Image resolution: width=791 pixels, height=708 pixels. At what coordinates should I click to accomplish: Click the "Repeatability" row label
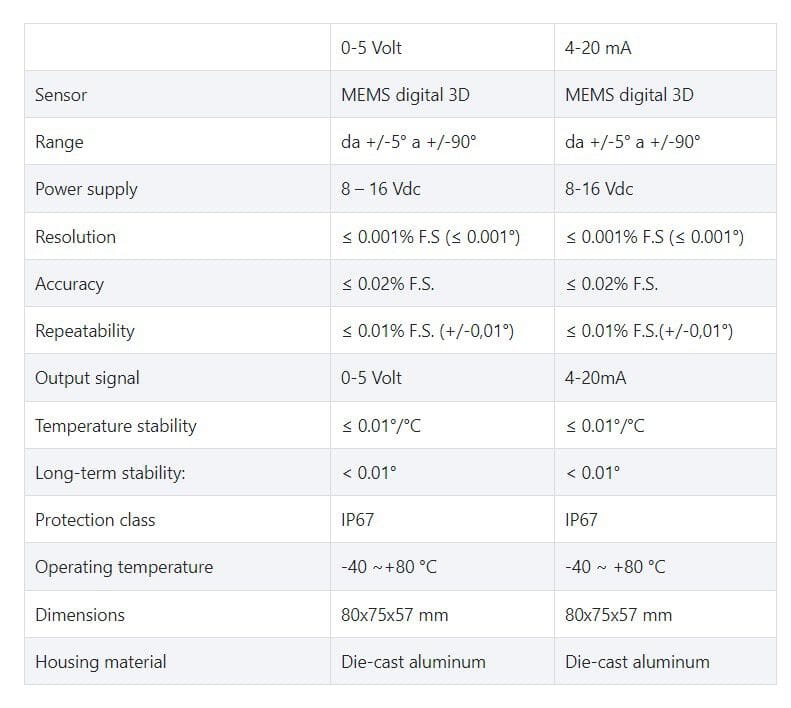point(84,331)
